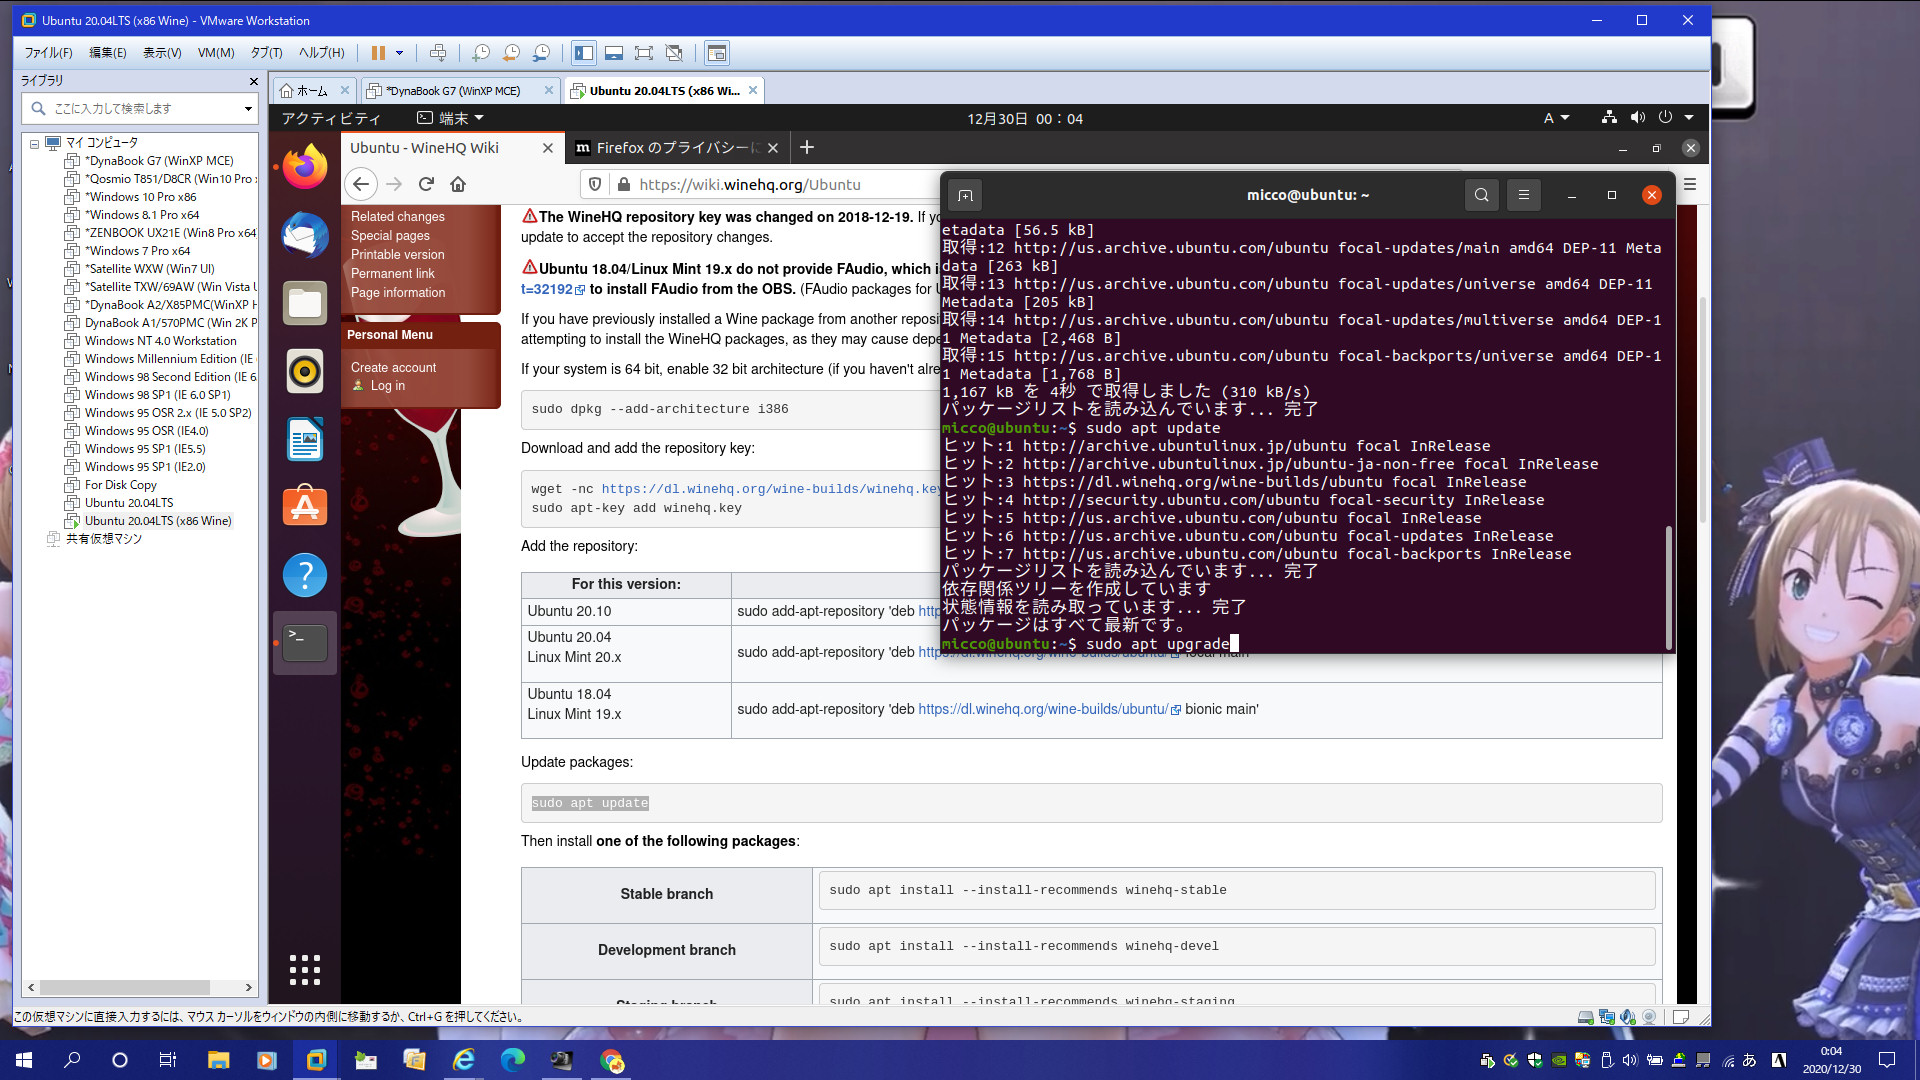
Task: Click the console view toolbar icon
Action: [x=717, y=53]
